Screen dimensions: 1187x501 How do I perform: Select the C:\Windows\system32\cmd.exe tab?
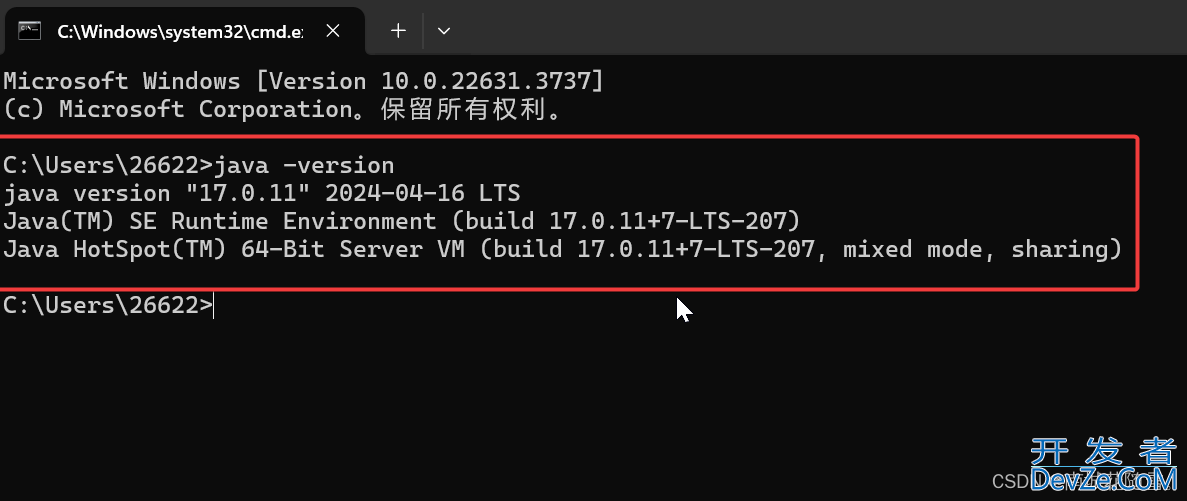coord(183,31)
